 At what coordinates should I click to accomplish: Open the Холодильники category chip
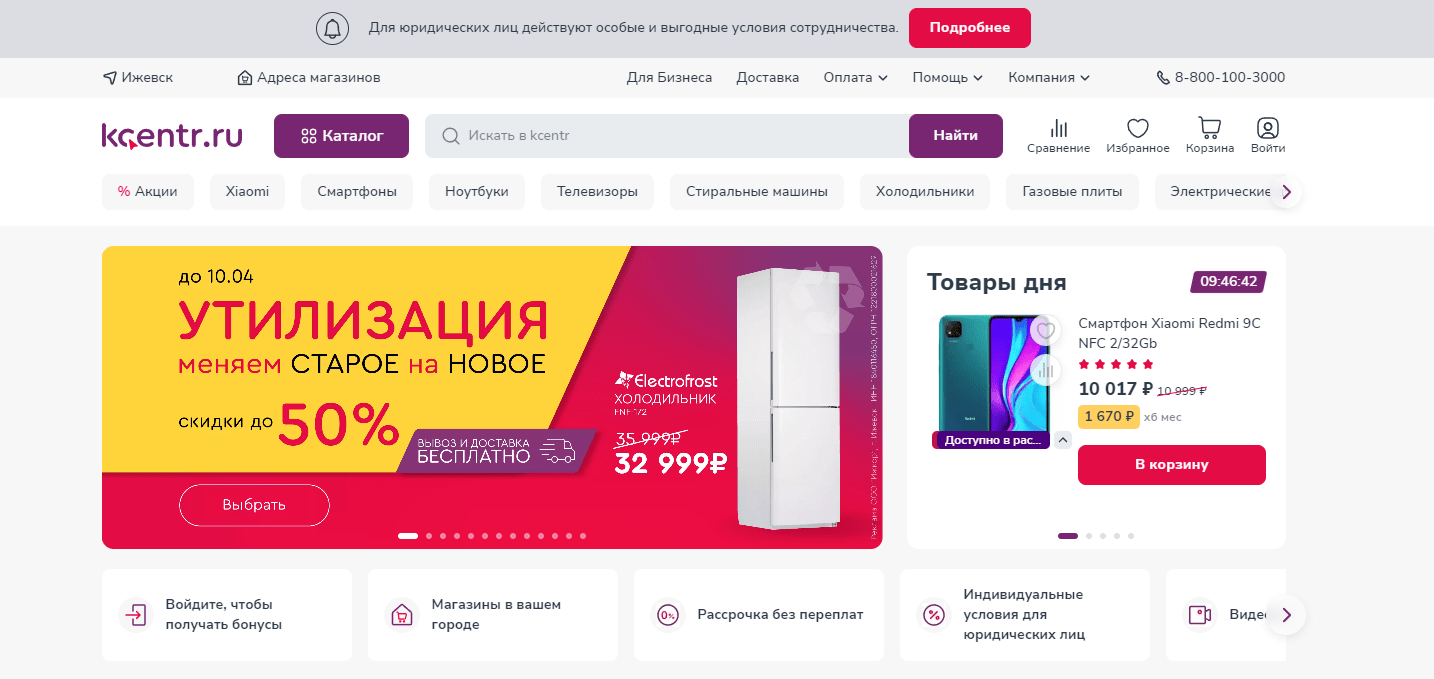(925, 192)
